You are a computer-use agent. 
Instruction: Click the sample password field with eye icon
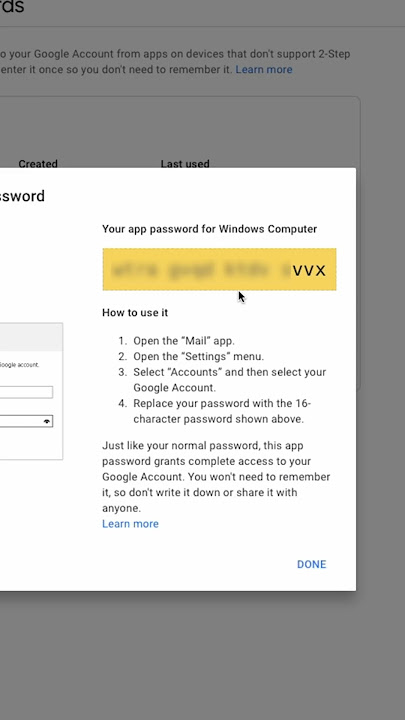coord(26,421)
